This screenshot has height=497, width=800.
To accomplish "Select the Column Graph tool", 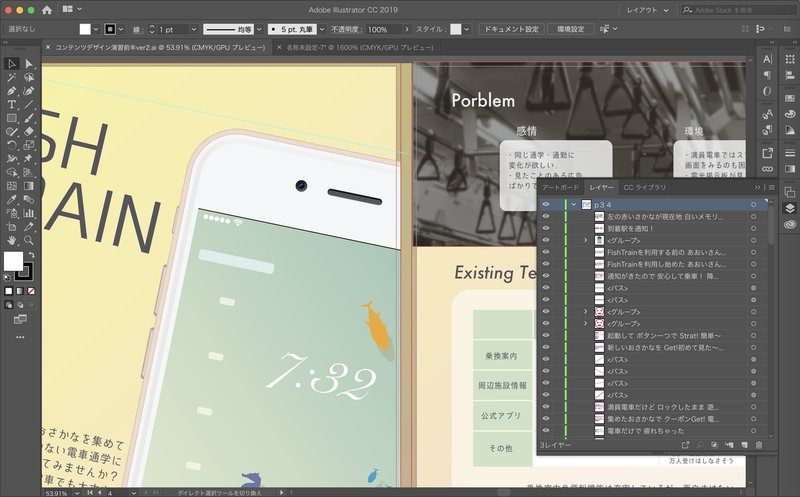I will [29, 213].
